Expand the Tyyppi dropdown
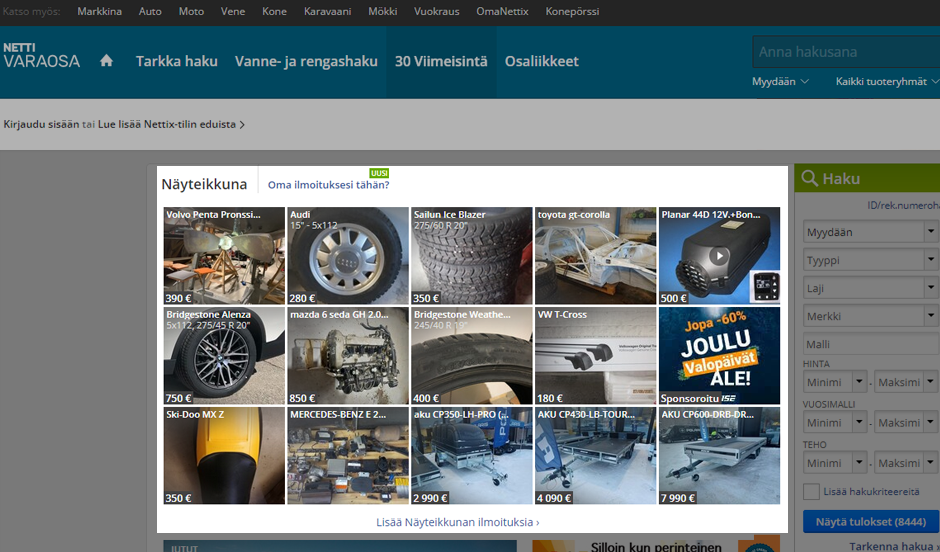This screenshot has height=552, width=940. (870, 260)
